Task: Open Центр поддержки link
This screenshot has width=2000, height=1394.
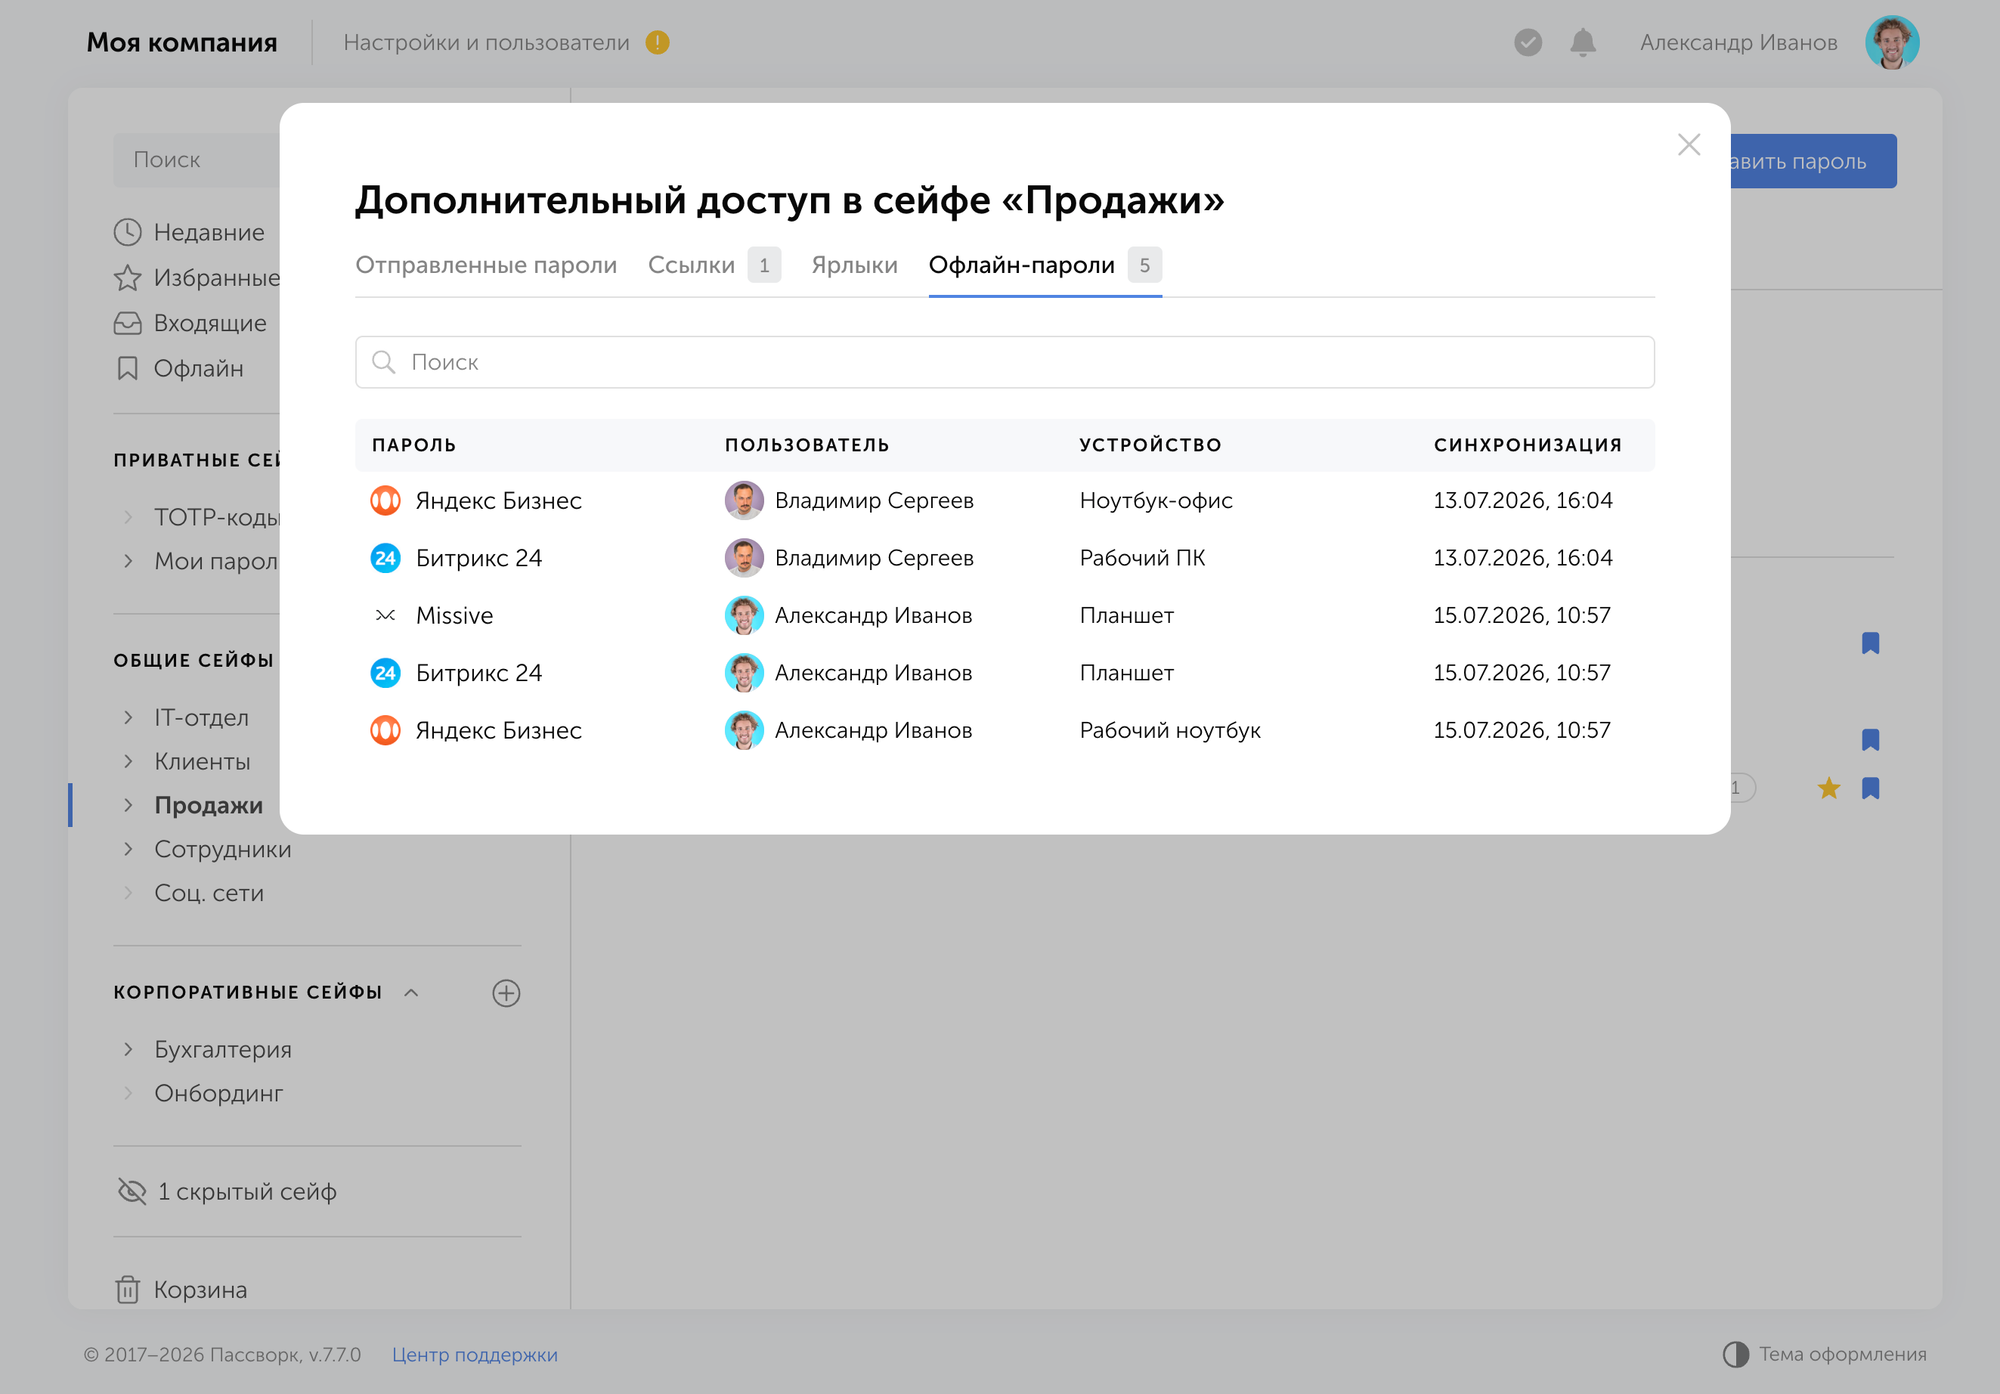Action: click(x=475, y=1355)
